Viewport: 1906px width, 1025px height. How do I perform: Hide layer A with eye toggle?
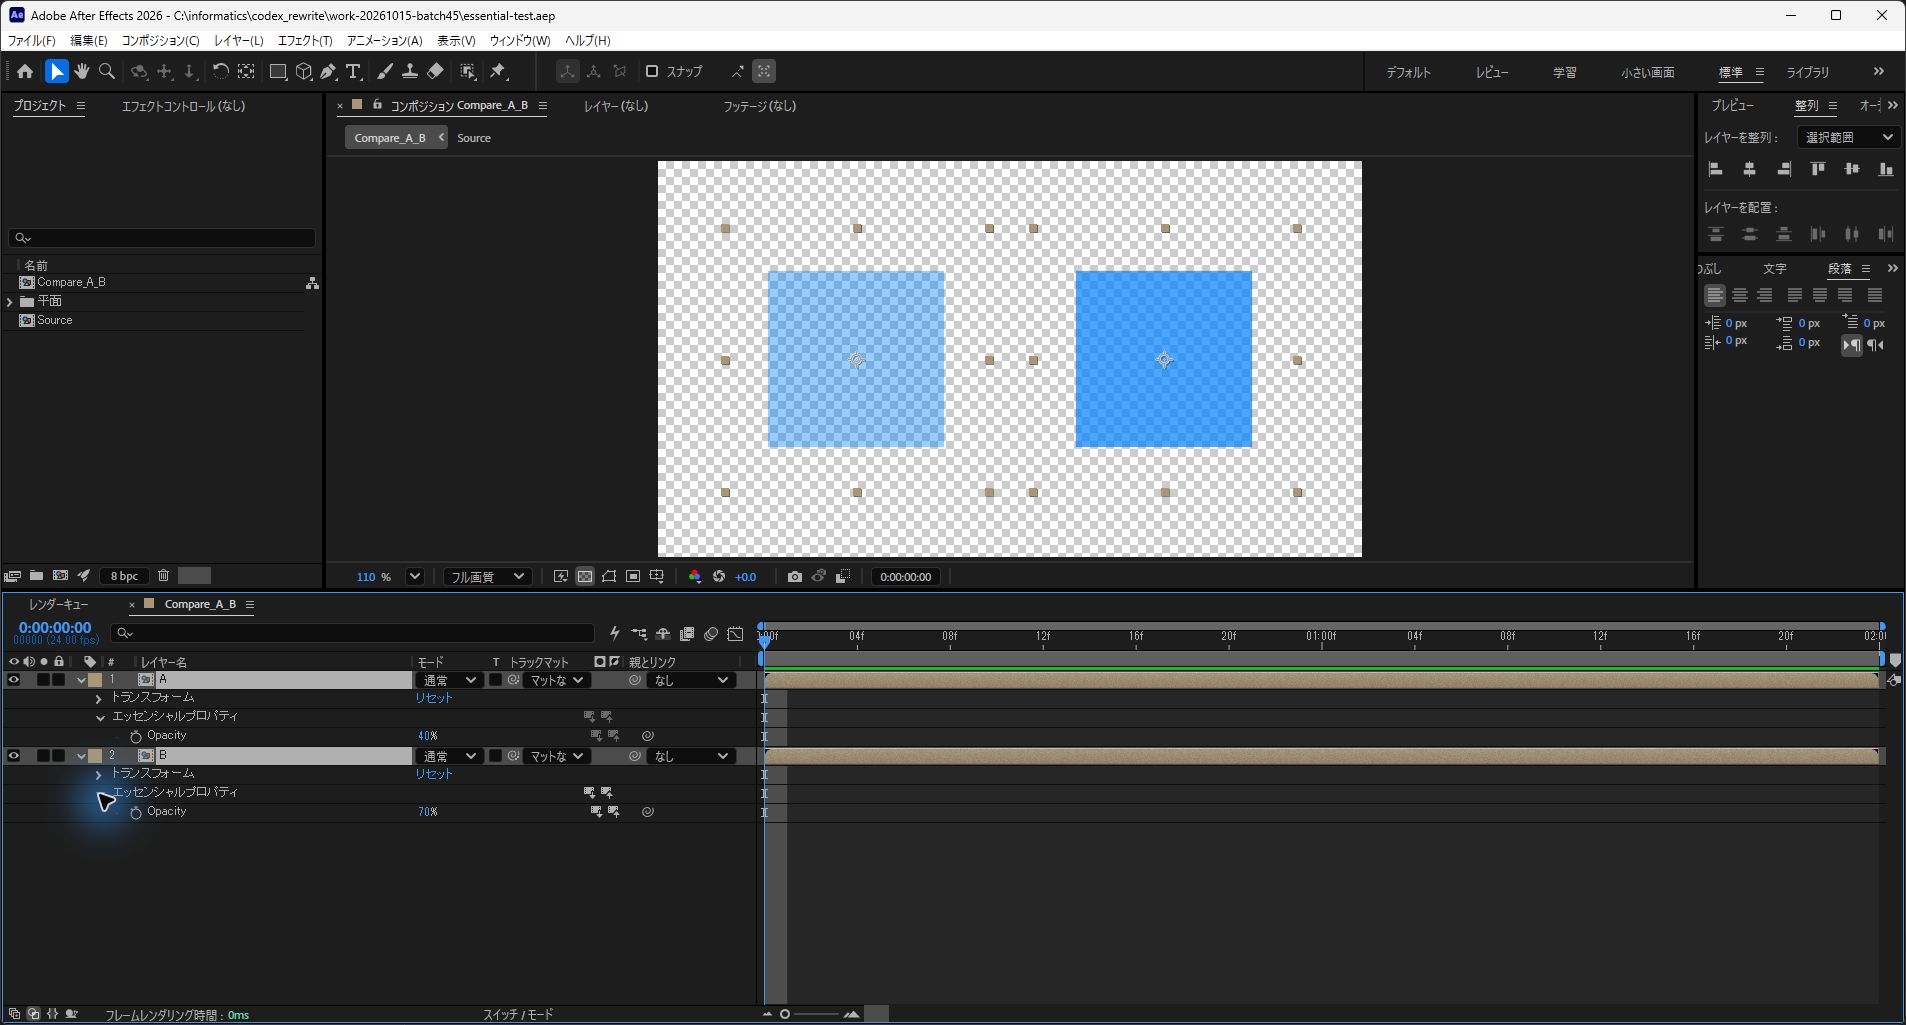pos(14,680)
